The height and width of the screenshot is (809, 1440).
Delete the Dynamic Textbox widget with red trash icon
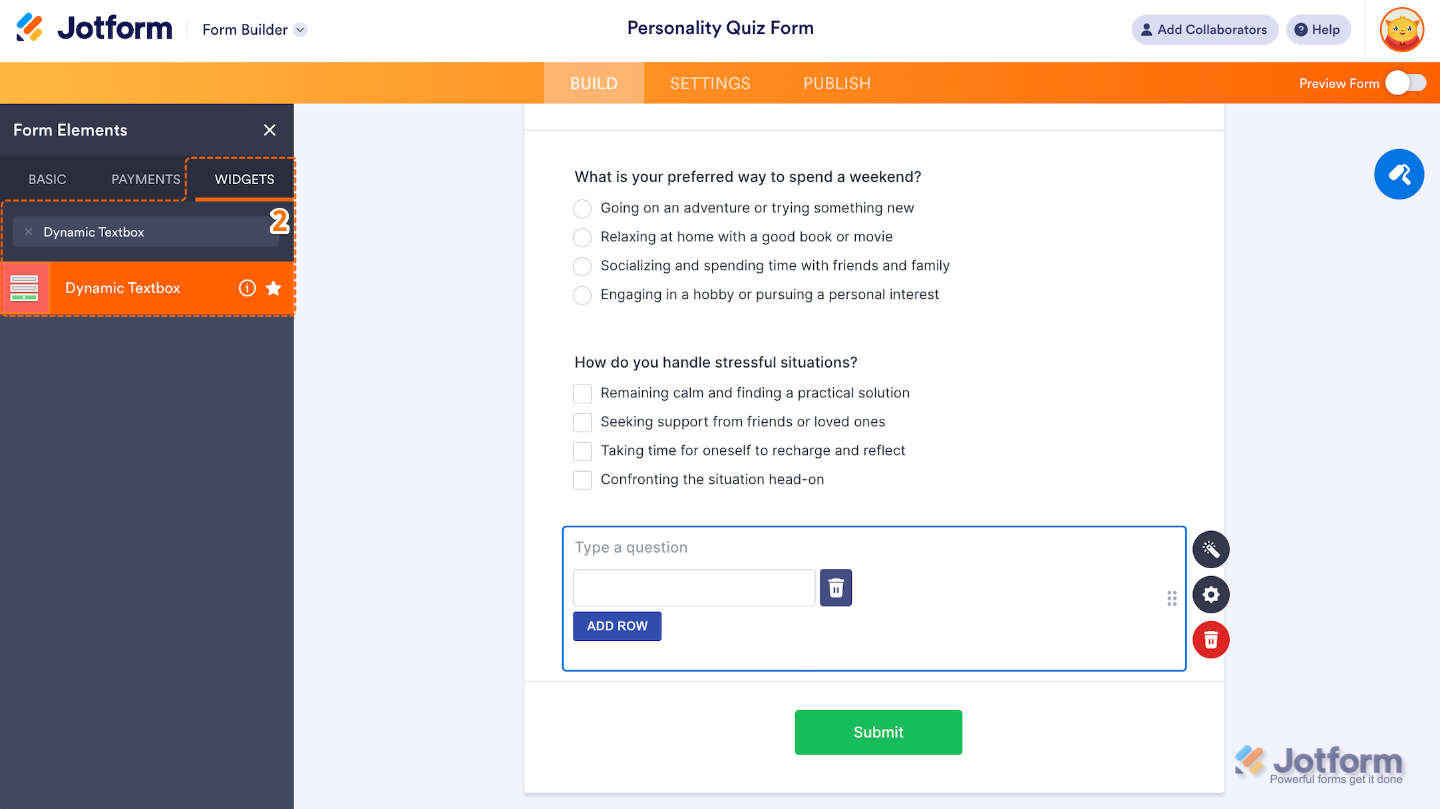point(1210,639)
